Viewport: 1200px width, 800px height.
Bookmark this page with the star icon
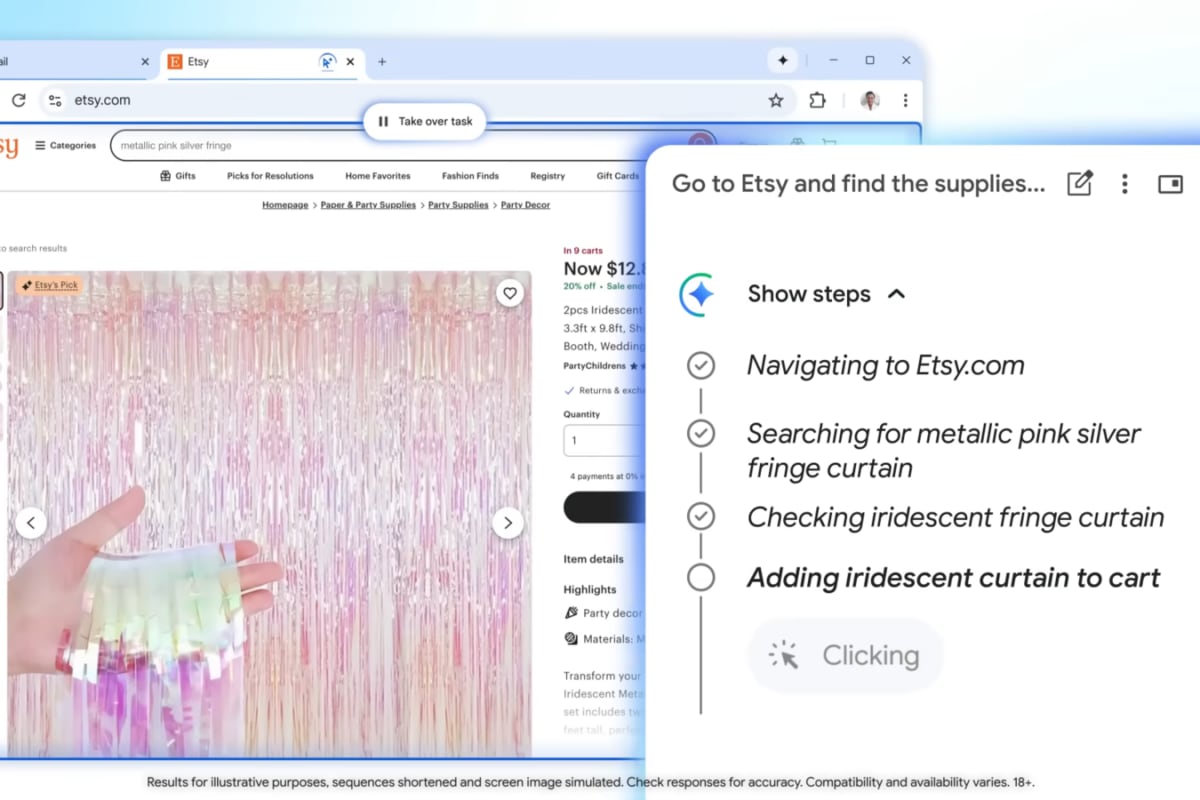776,100
